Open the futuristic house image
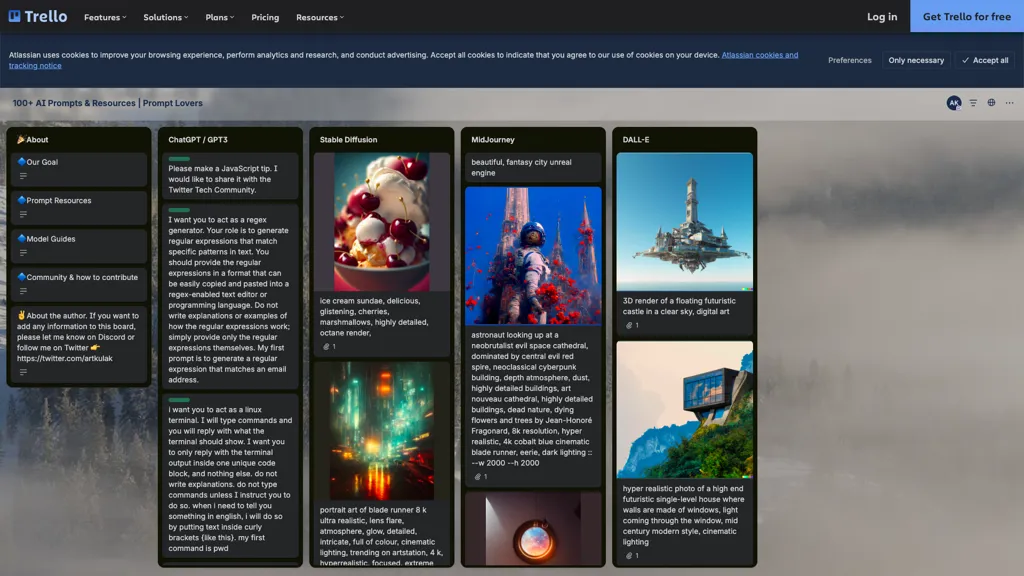Image resolution: width=1024 pixels, height=576 pixels. click(x=684, y=409)
